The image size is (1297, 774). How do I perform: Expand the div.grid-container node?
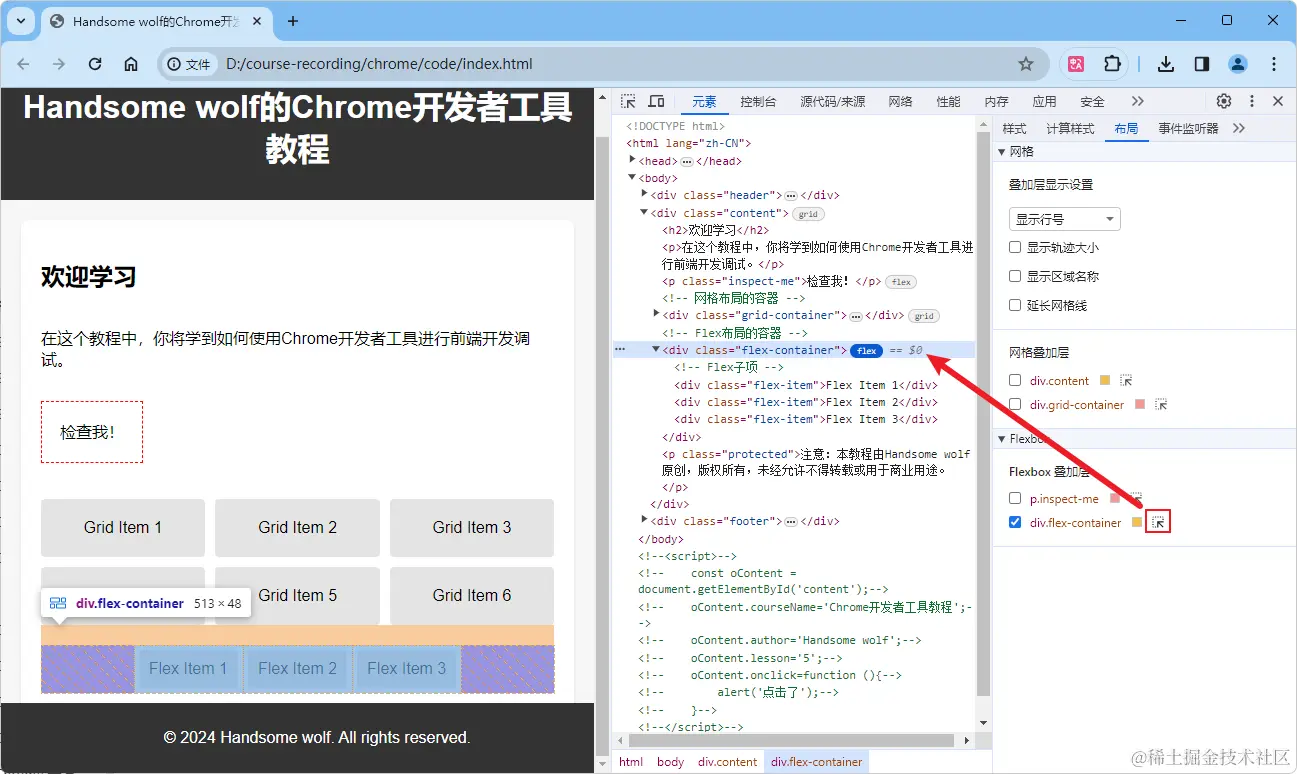tap(656, 315)
